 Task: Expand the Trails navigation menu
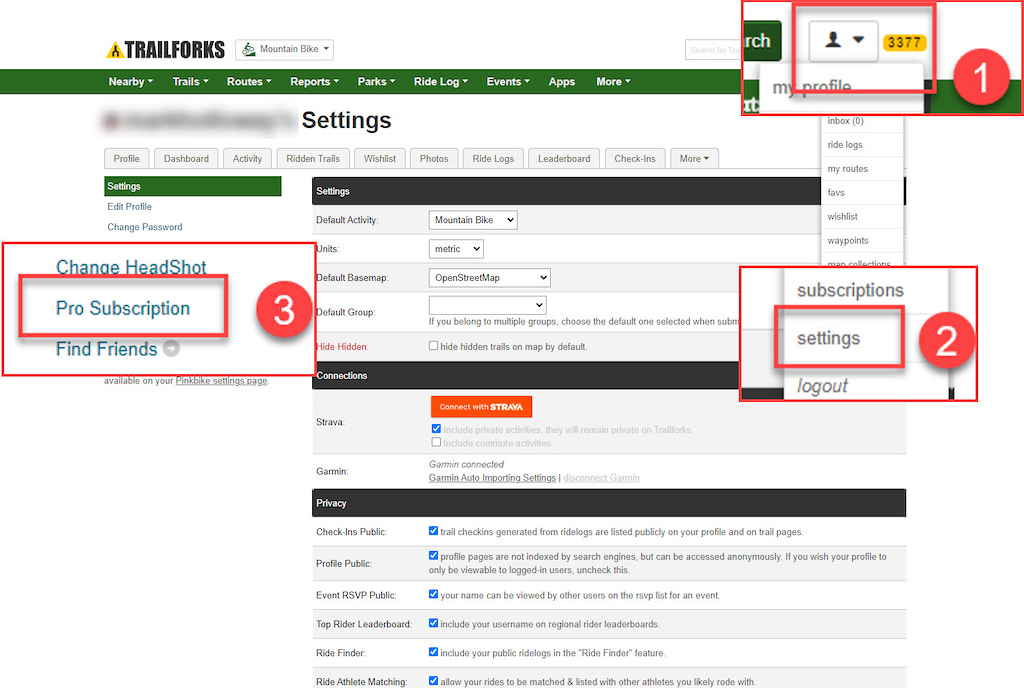point(190,82)
